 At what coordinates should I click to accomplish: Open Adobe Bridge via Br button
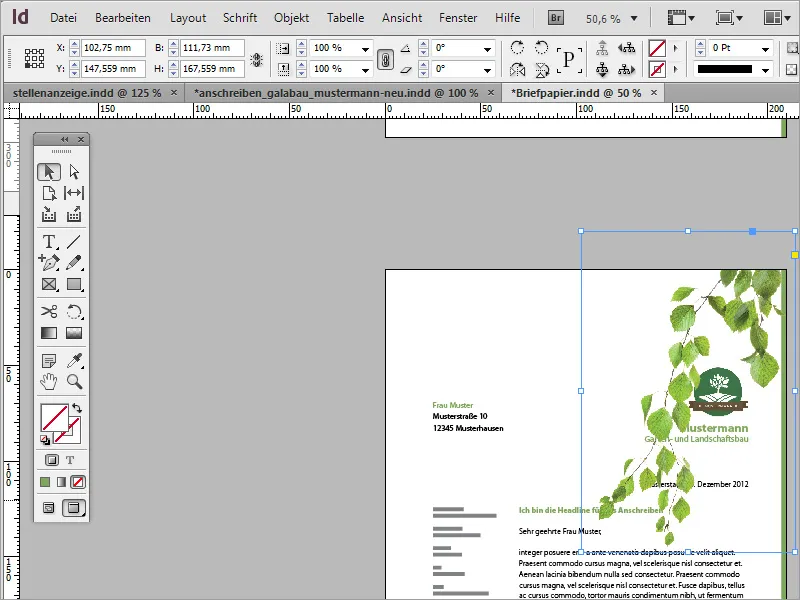point(556,18)
